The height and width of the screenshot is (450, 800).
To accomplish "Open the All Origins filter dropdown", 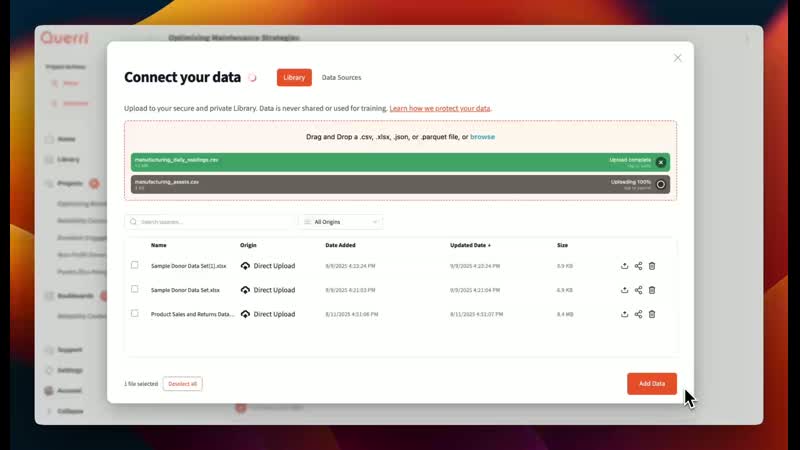I will (341, 222).
